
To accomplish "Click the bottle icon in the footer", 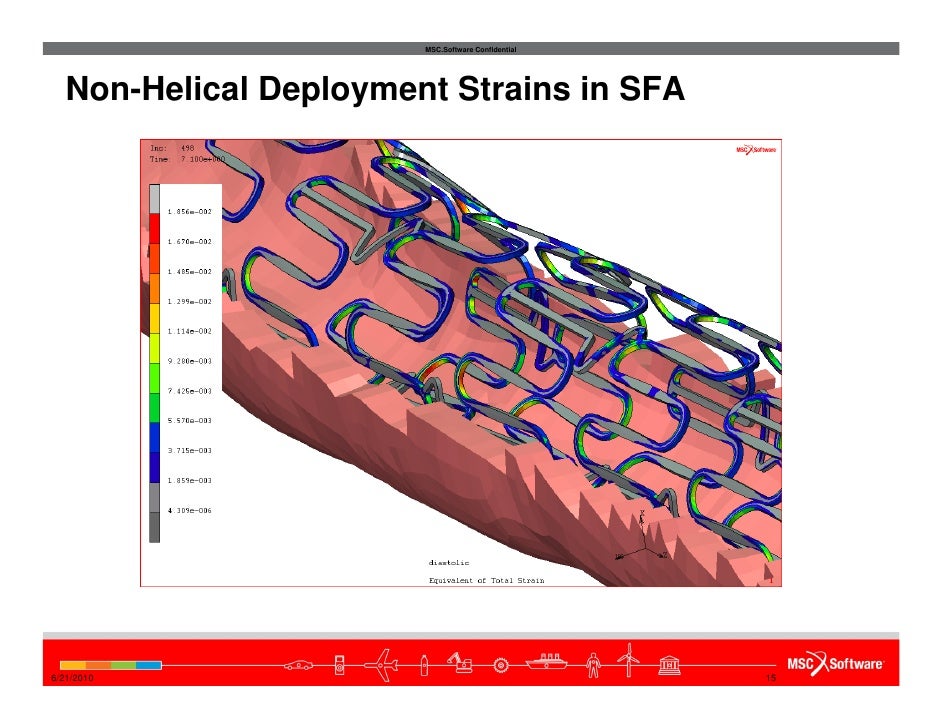I will point(424,666).
